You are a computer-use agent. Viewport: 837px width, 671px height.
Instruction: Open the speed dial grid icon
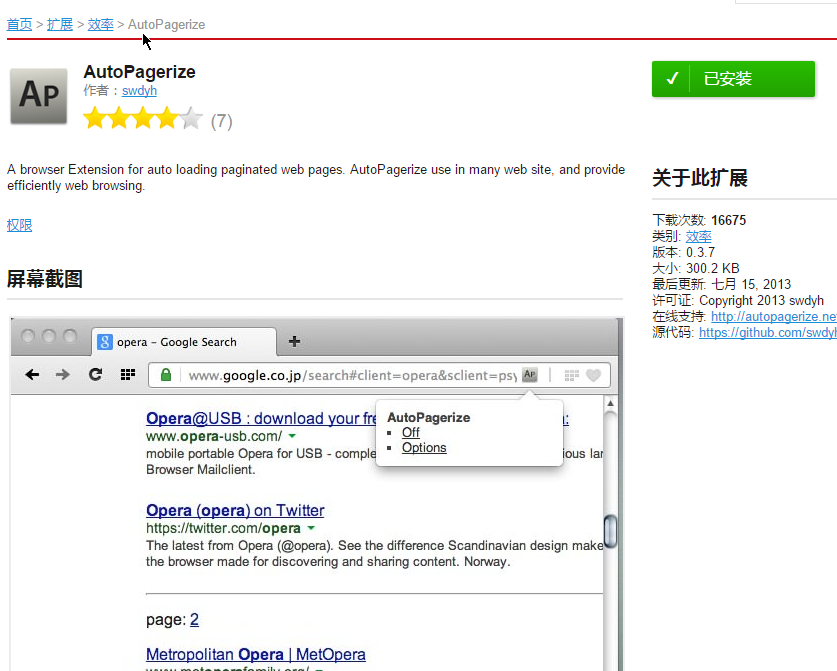(128, 375)
